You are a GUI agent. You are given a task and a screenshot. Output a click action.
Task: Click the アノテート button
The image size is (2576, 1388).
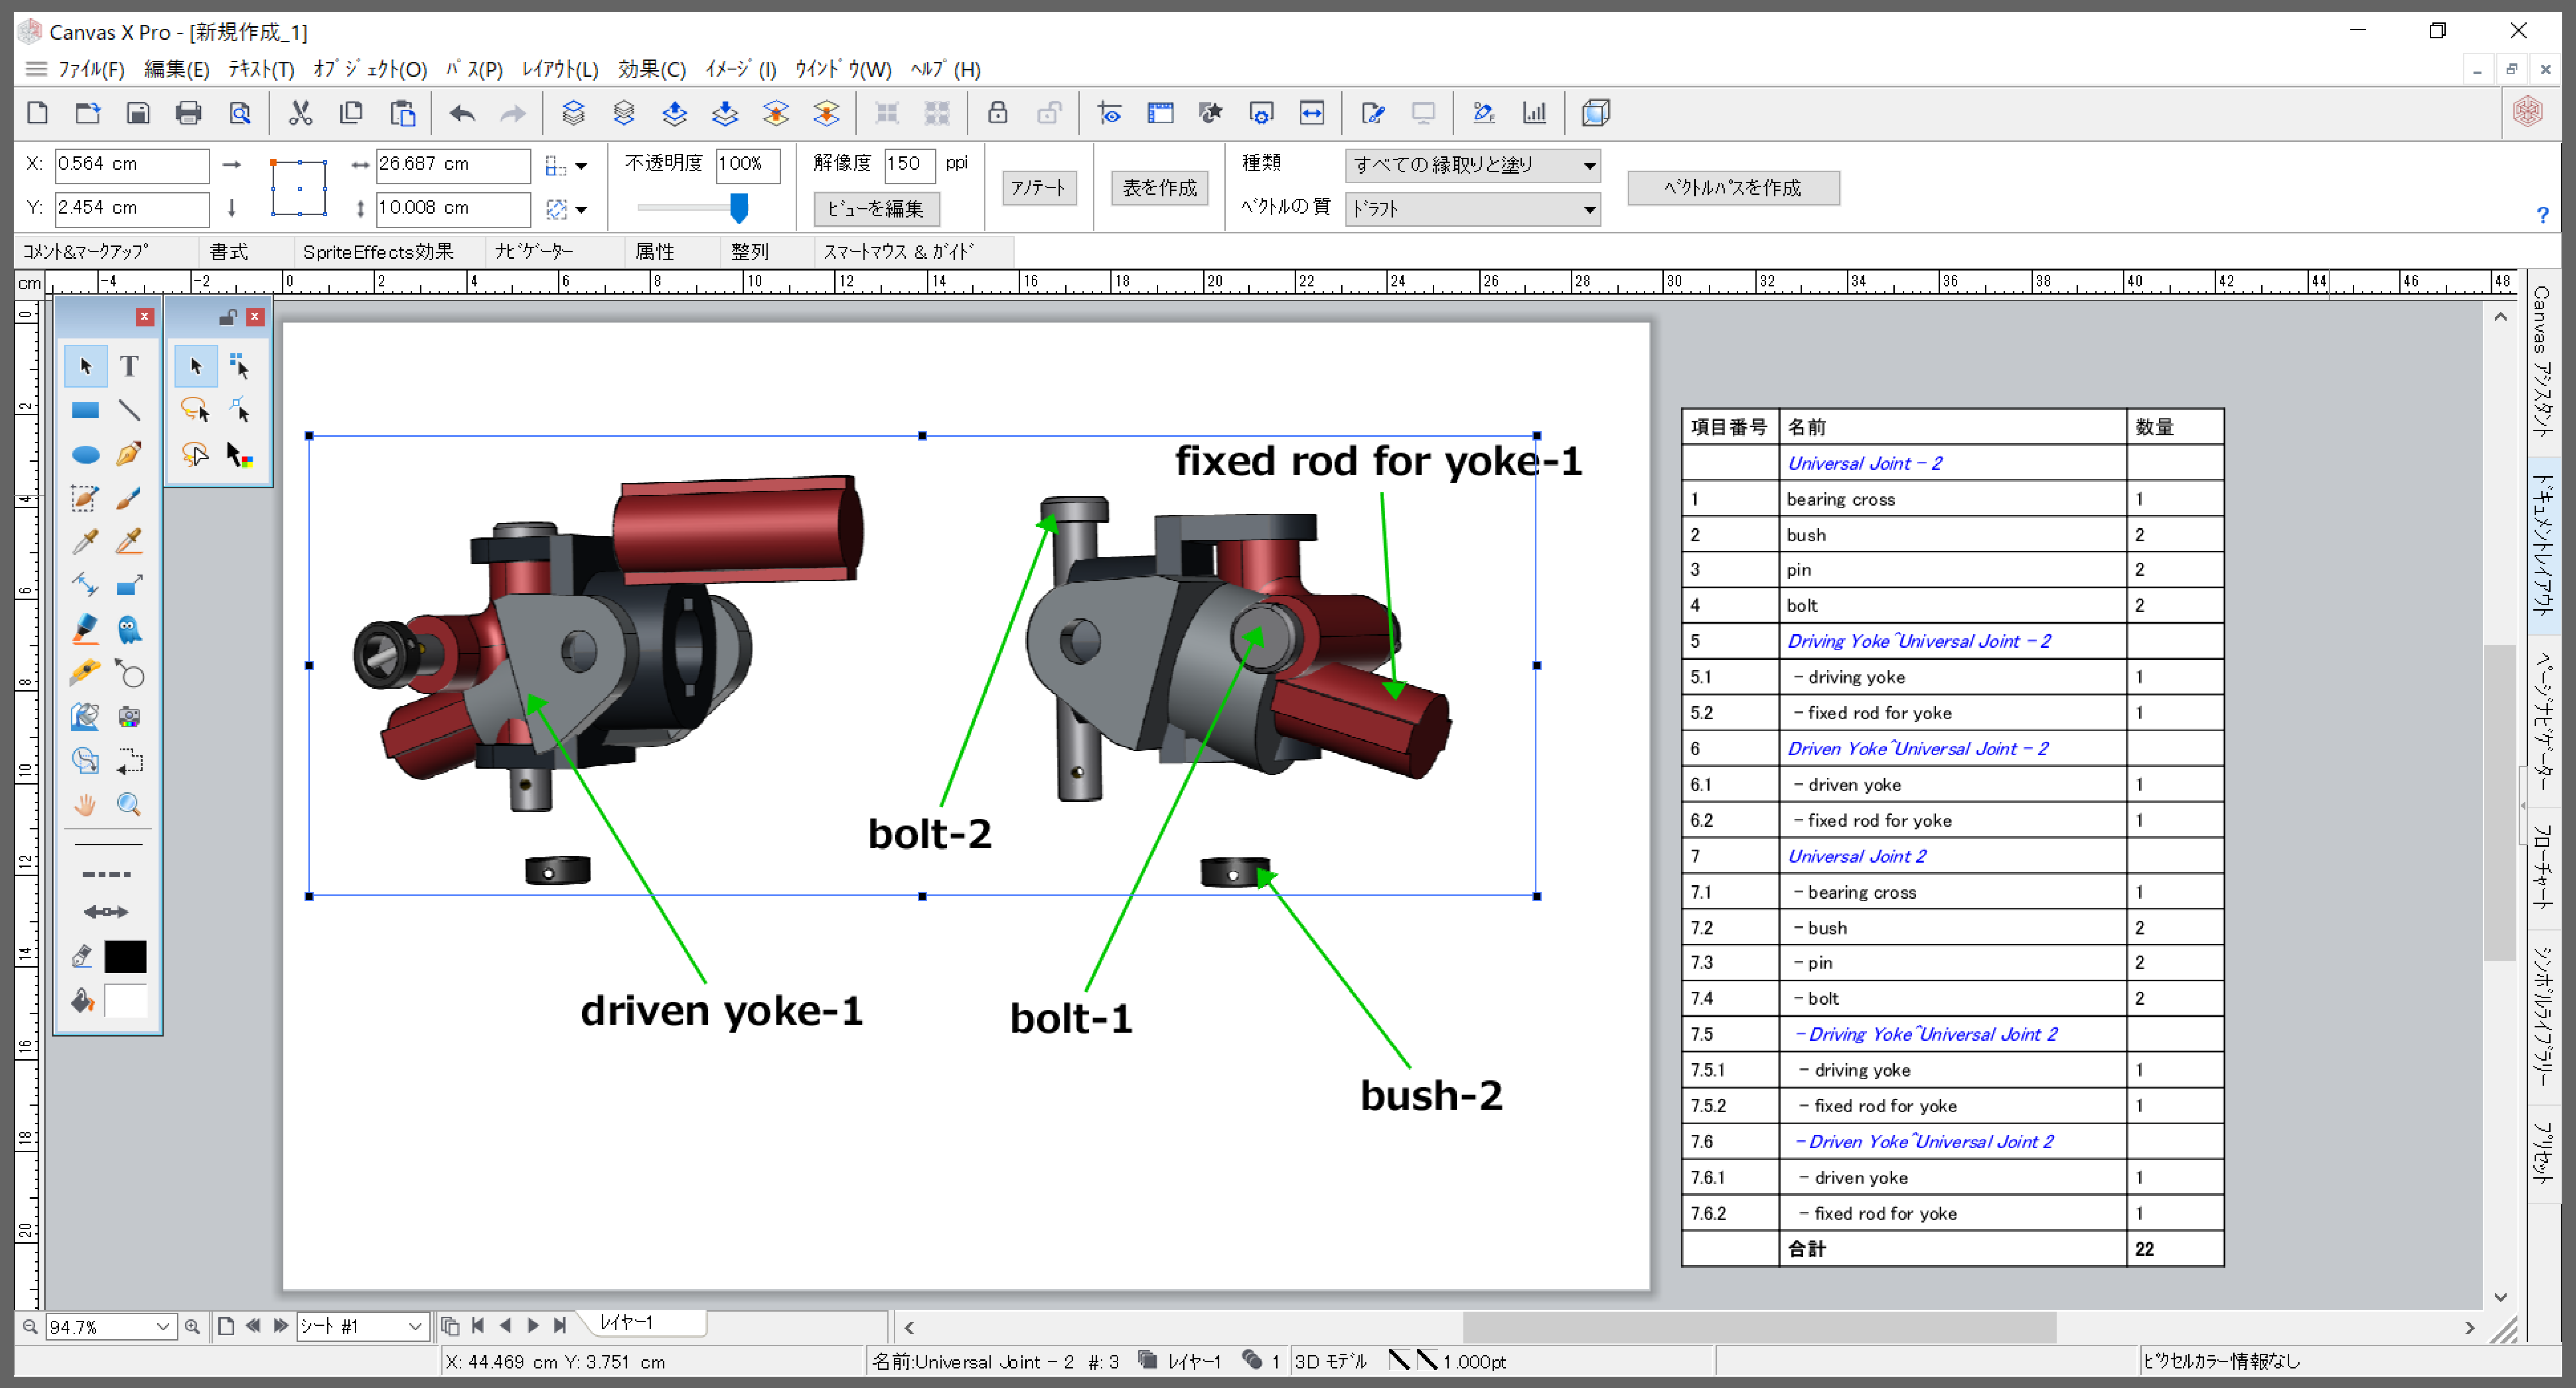click(1039, 188)
